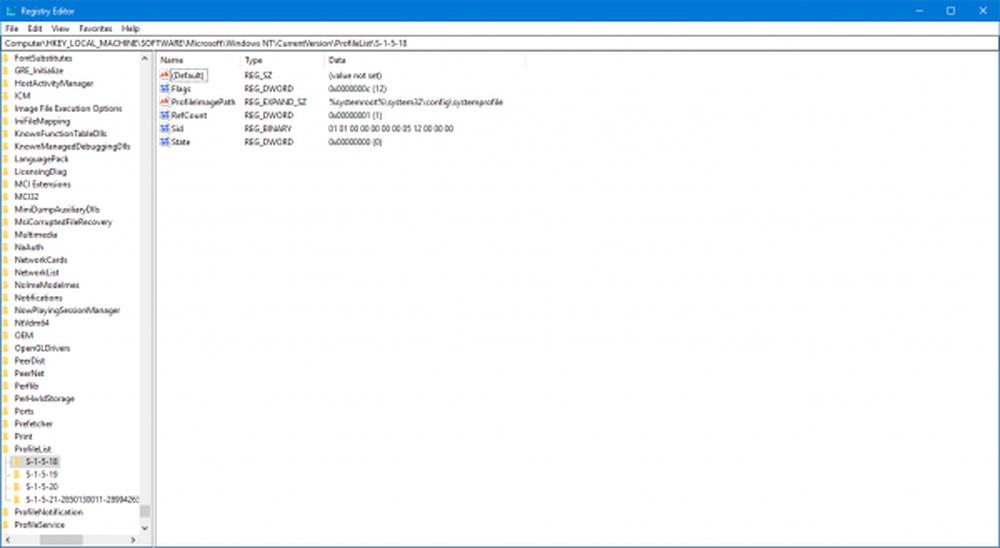Click the Flags DWORD value icon
This screenshot has height=548, width=1000.
click(x=165, y=89)
